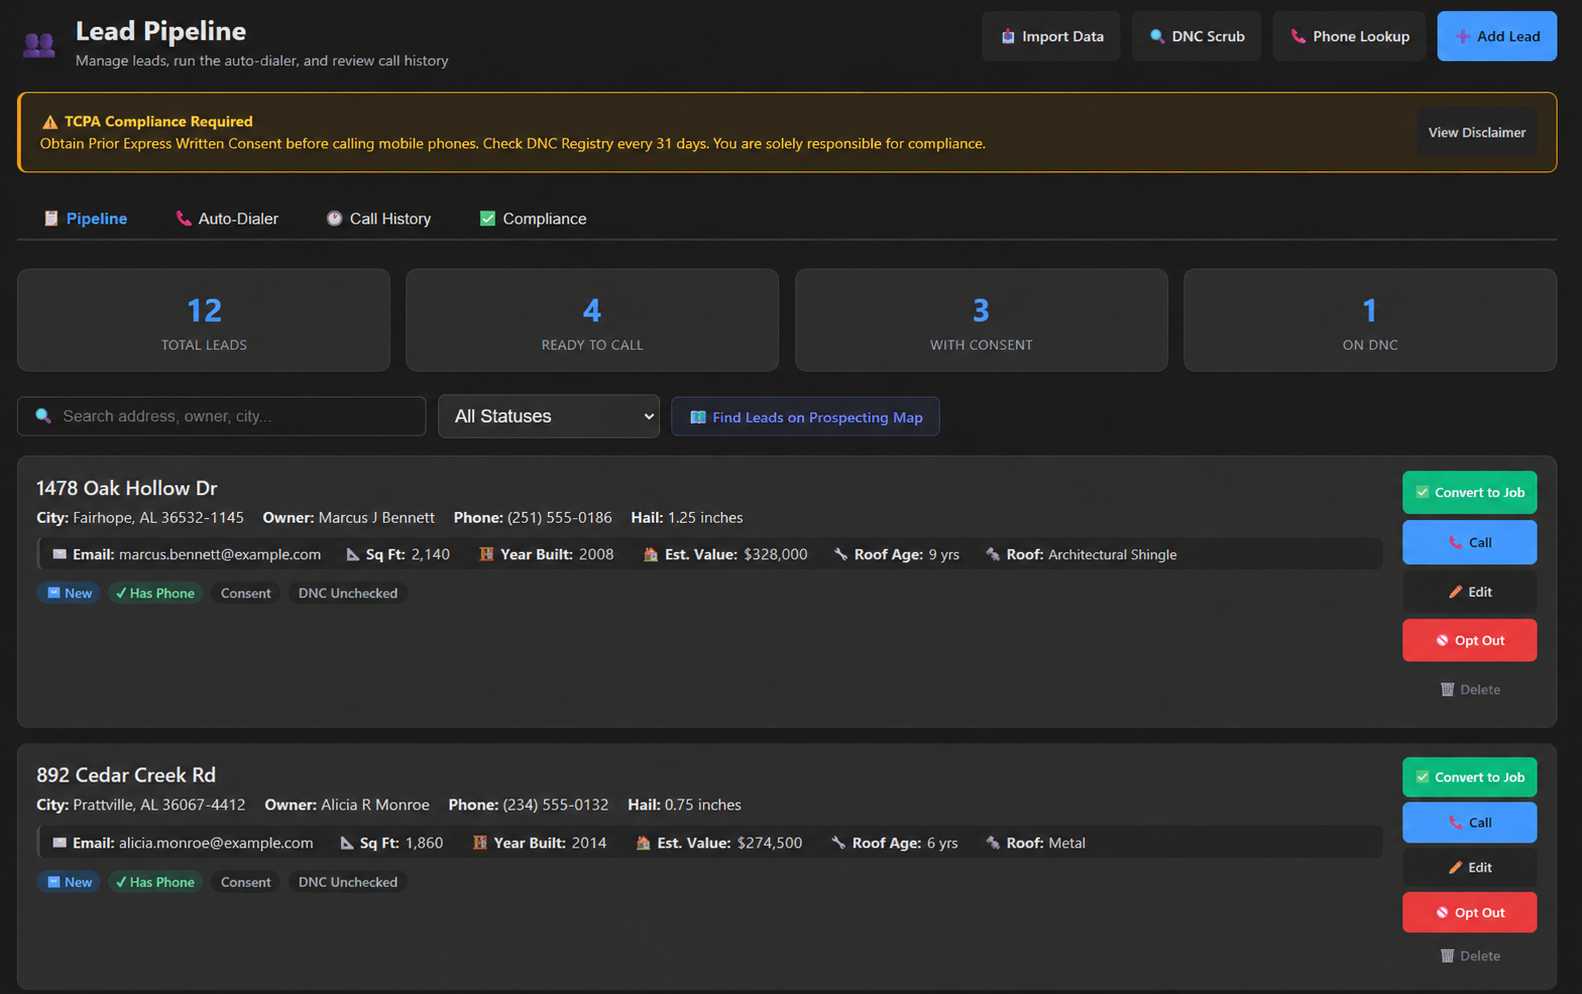This screenshot has width=1582, height=994.
Task: Delete the 1478 Oak Hollow Dr lead
Action: pos(1469,689)
